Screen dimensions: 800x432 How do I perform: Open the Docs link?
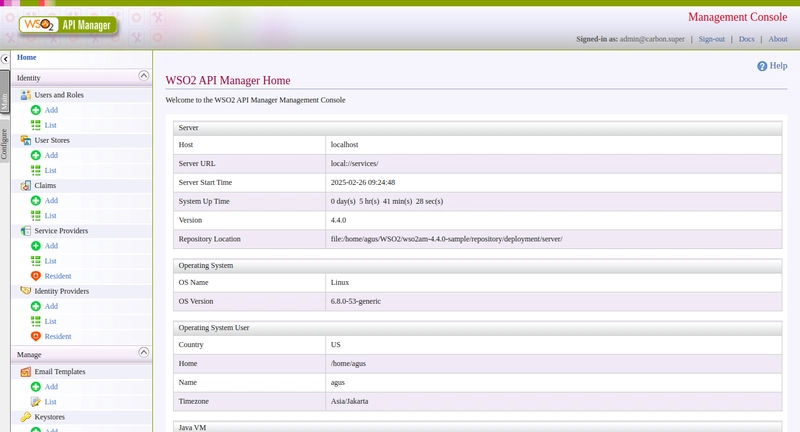(x=746, y=39)
